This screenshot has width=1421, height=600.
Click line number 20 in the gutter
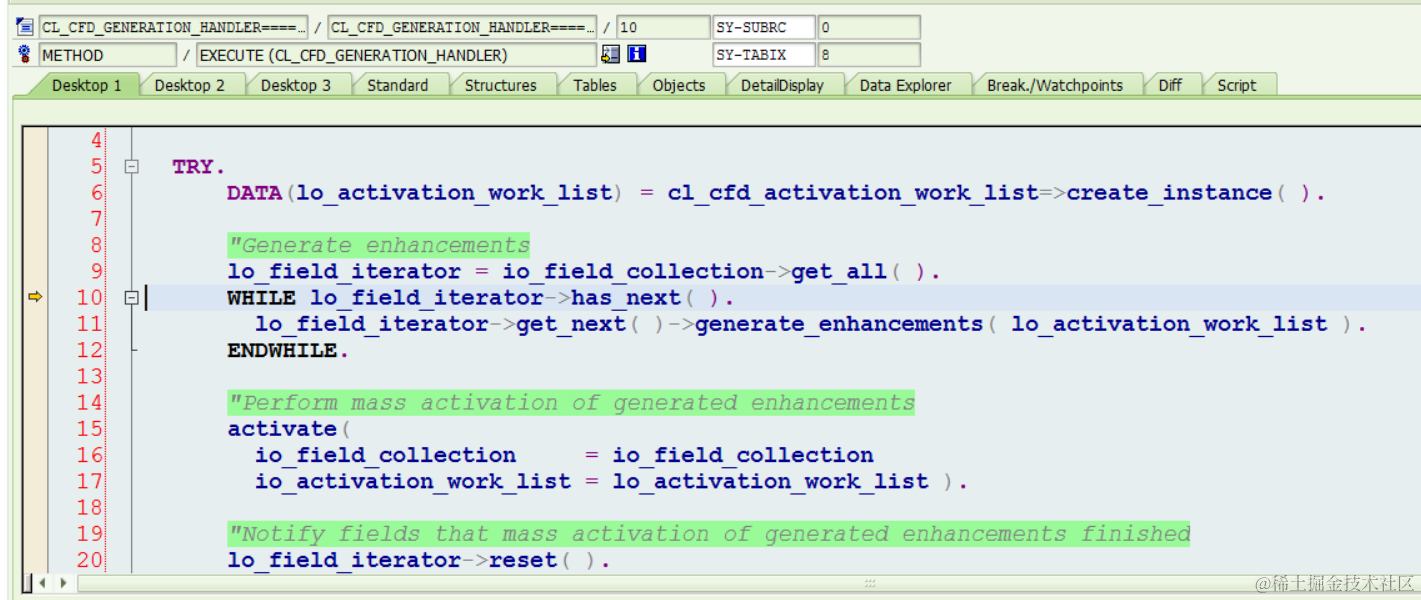(89, 560)
